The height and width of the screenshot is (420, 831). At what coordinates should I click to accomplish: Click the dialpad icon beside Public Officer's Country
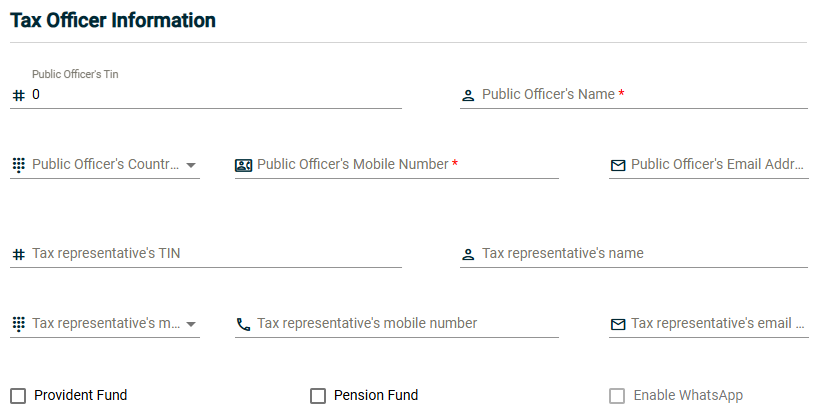tap(18, 165)
